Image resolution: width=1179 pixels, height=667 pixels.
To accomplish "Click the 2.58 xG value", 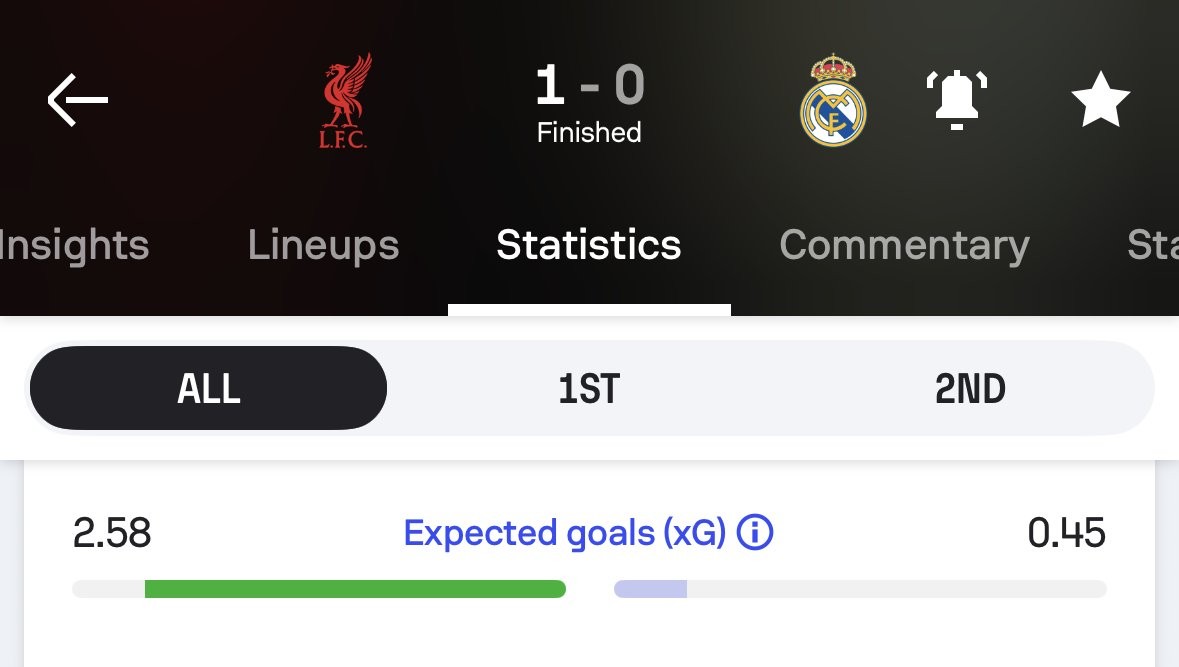I will click(112, 534).
